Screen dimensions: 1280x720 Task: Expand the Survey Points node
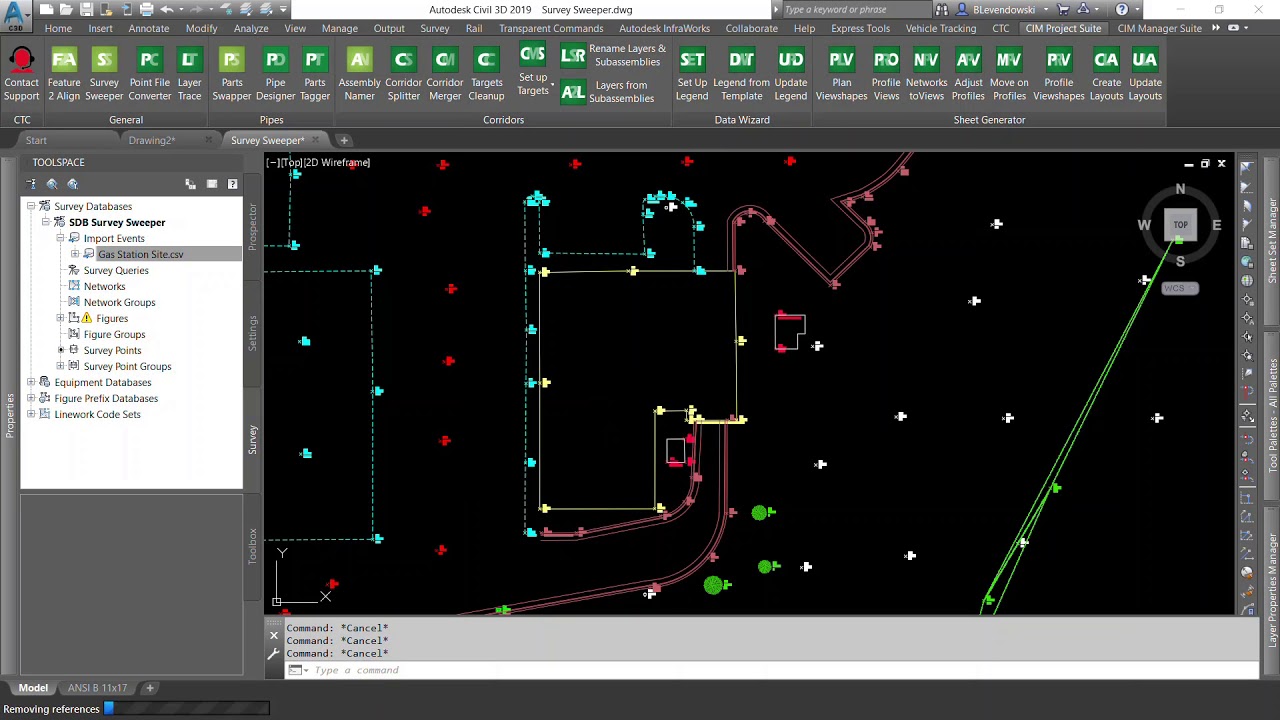(61, 350)
